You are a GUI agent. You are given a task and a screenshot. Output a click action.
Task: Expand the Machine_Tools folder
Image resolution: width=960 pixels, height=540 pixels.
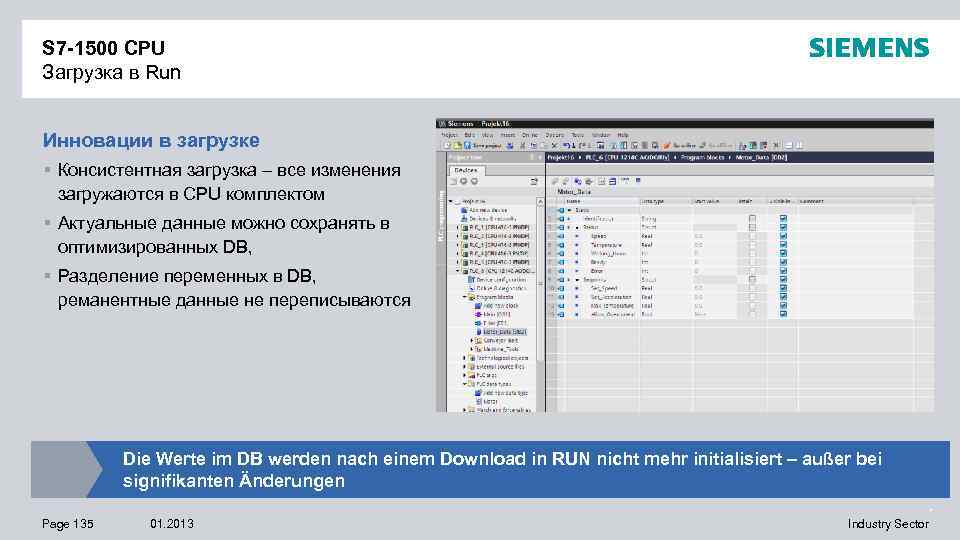coord(471,349)
